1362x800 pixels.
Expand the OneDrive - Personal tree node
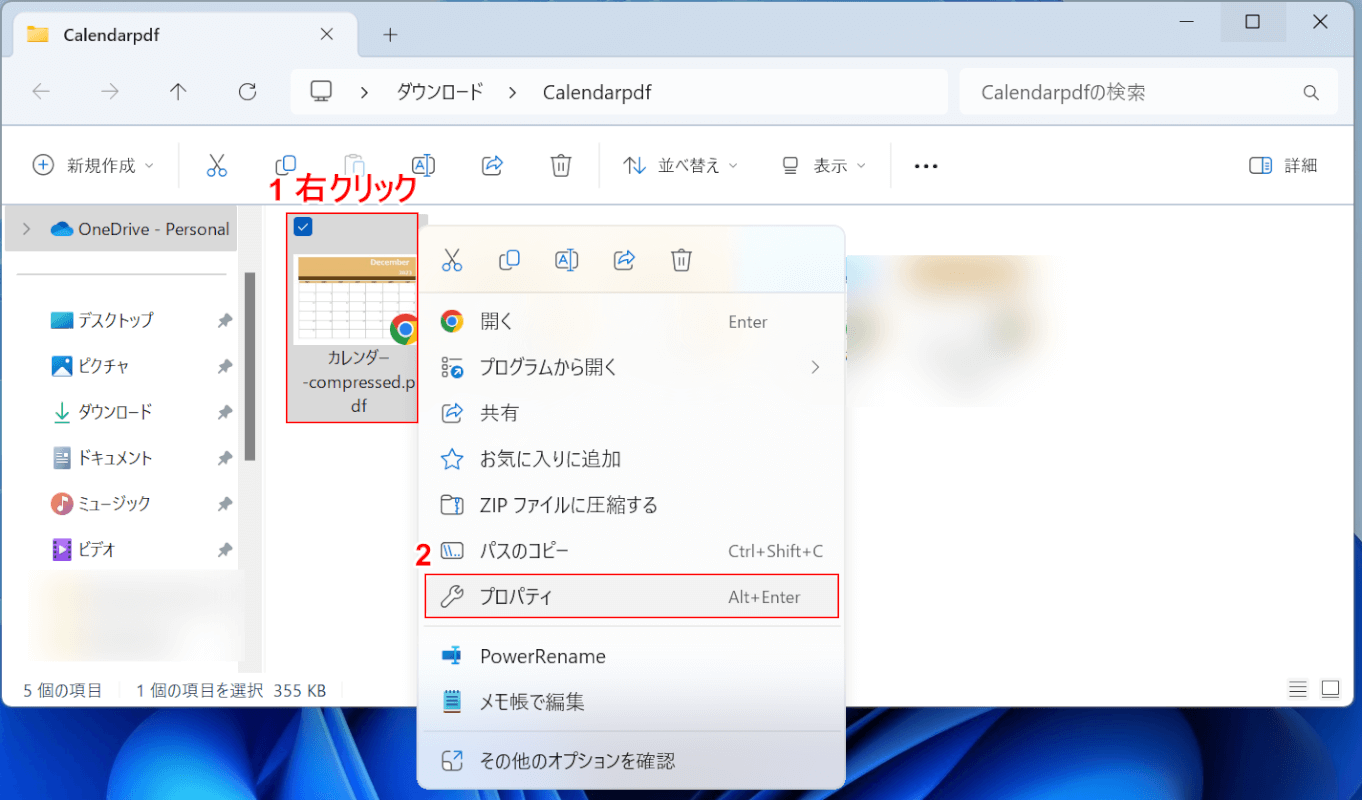pyautogui.click(x=26, y=229)
